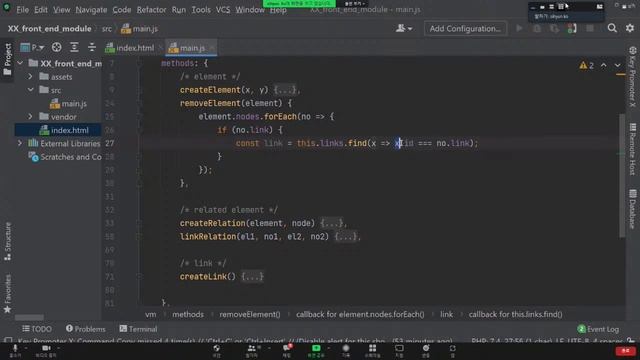Click the warnings indicator showing 2
The image size is (640, 360).
tap(587, 65)
